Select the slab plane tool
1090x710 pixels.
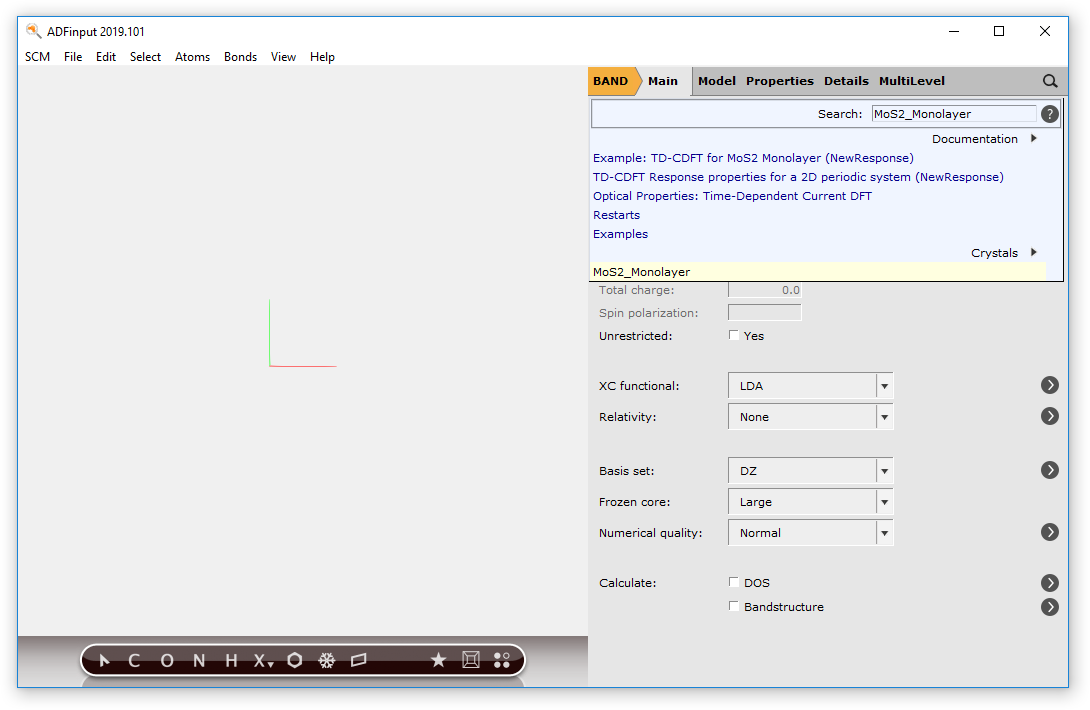(359, 661)
